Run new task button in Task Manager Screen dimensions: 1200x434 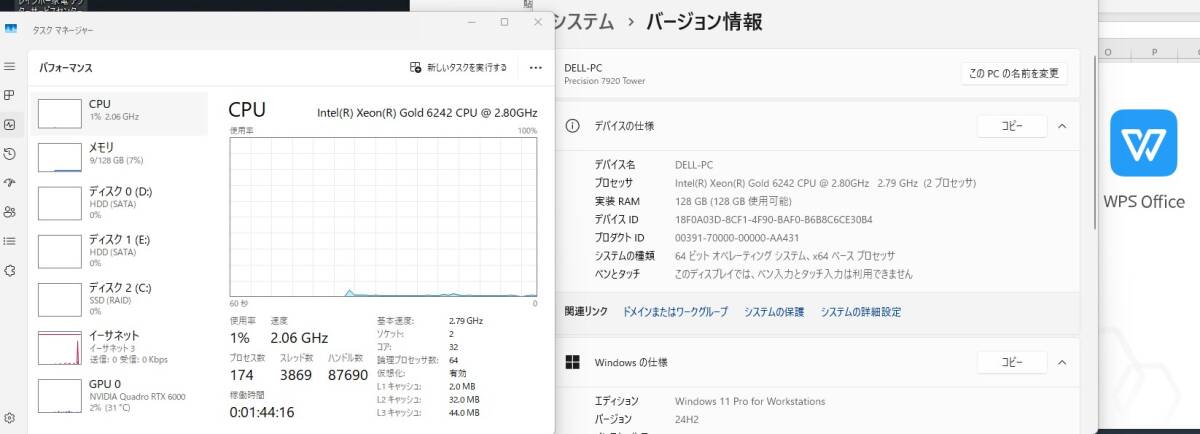click(x=459, y=68)
